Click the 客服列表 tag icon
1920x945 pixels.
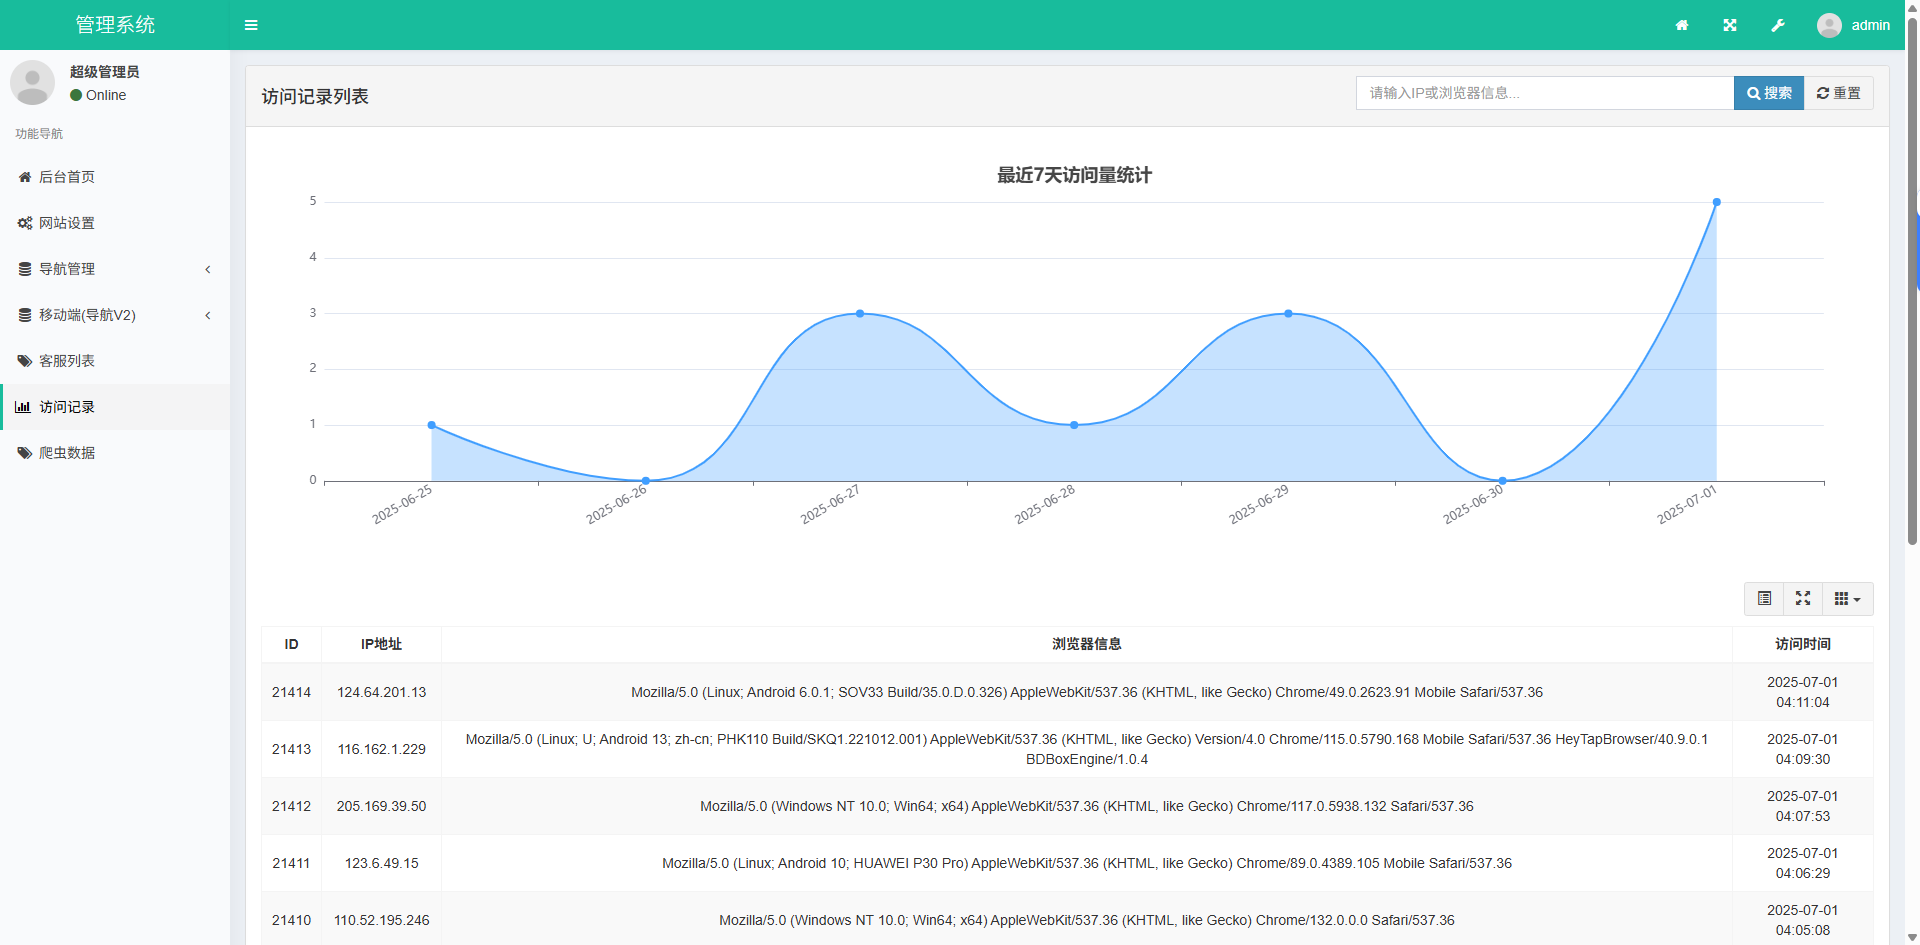24,361
